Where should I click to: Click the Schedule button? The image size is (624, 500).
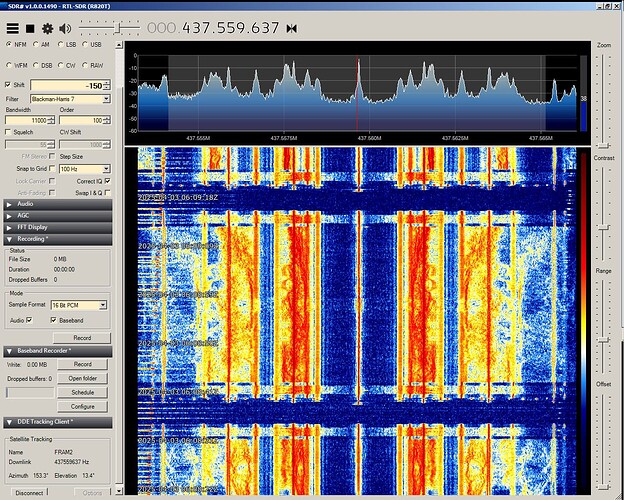coord(82,393)
